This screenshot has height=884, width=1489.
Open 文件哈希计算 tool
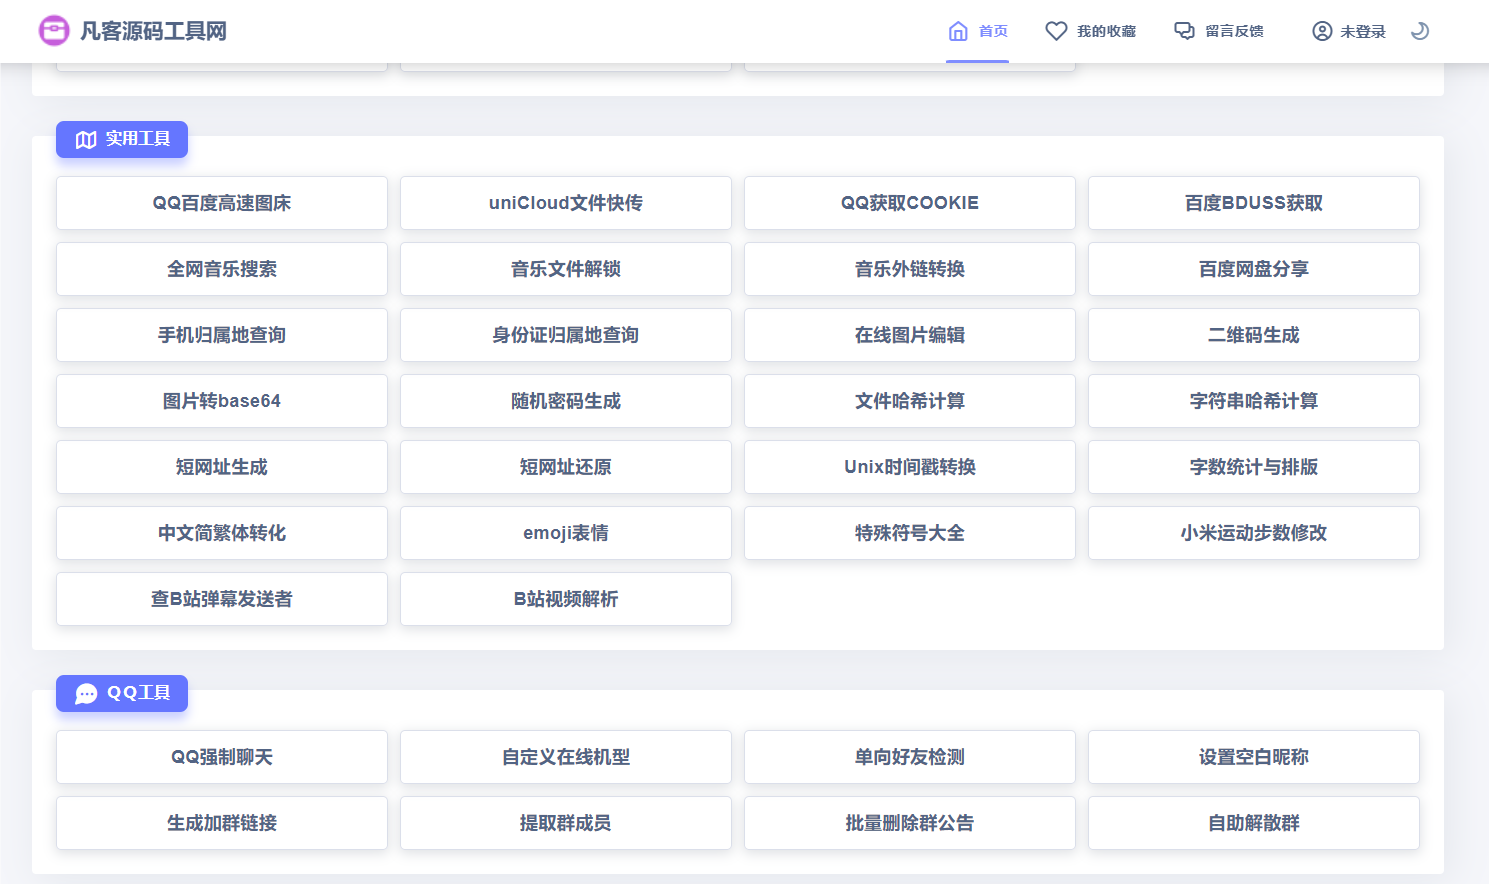coord(910,401)
